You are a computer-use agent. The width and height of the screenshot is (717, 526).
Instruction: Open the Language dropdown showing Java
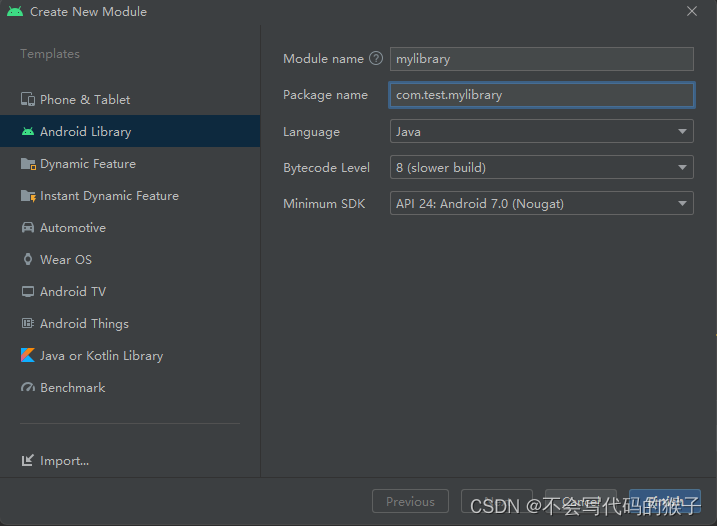541,131
